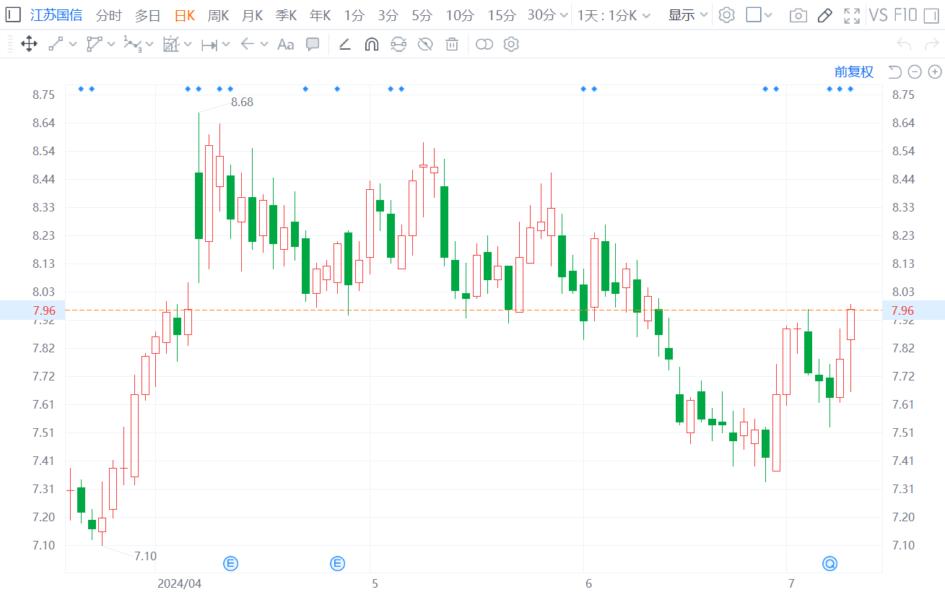Viewport: 945px width, 600px height.
Task: Select the 15分 interval
Action: click(x=501, y=15)
